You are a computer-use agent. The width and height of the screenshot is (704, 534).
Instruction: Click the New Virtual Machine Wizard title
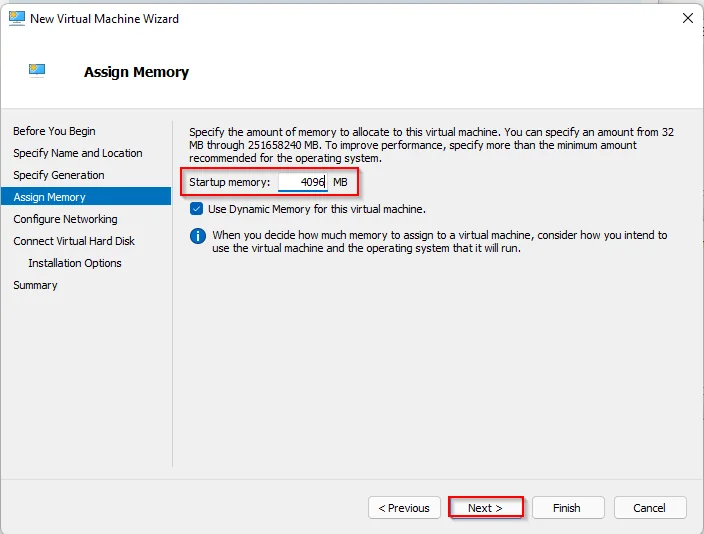[104, 19]
